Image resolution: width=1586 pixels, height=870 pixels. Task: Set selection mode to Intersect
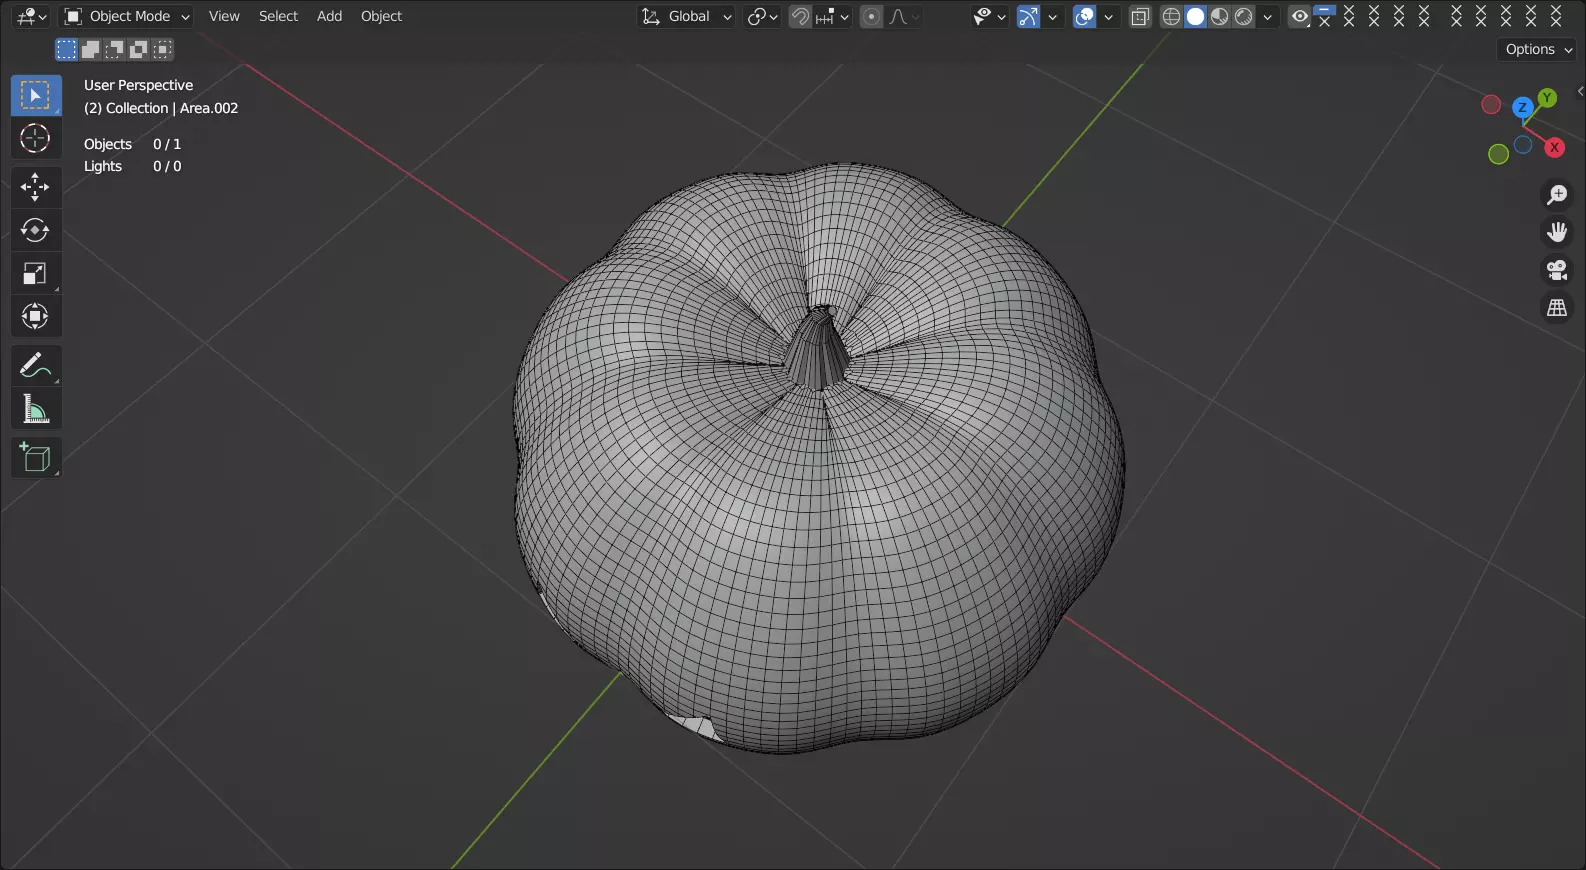click(163, 49)
